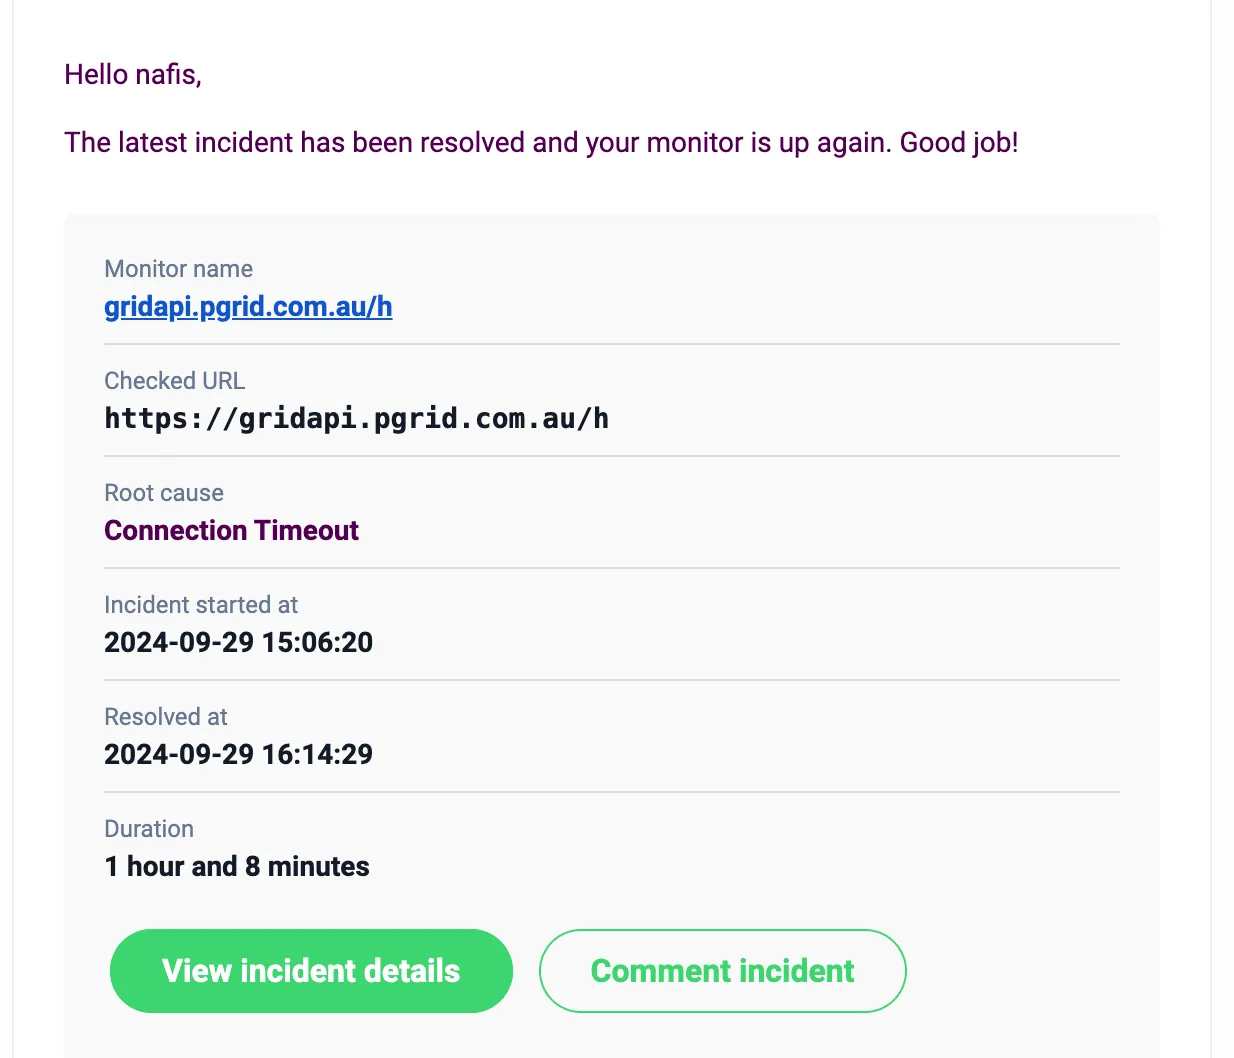Click the word minutes in the duration
Screen dimensions: 1234x1058
(318, 867)
